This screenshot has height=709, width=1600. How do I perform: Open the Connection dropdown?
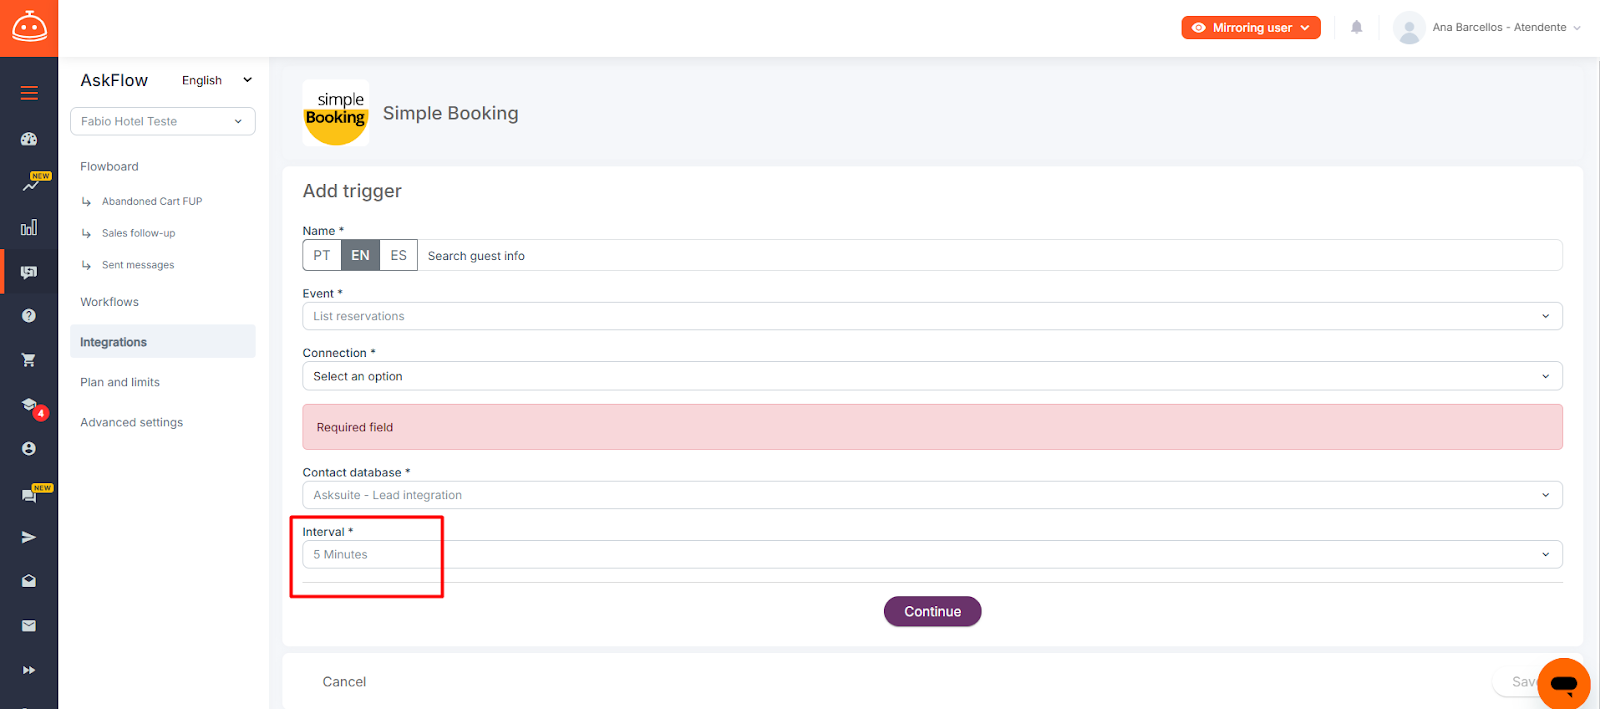pyautogui.click(x=932, y=376)
